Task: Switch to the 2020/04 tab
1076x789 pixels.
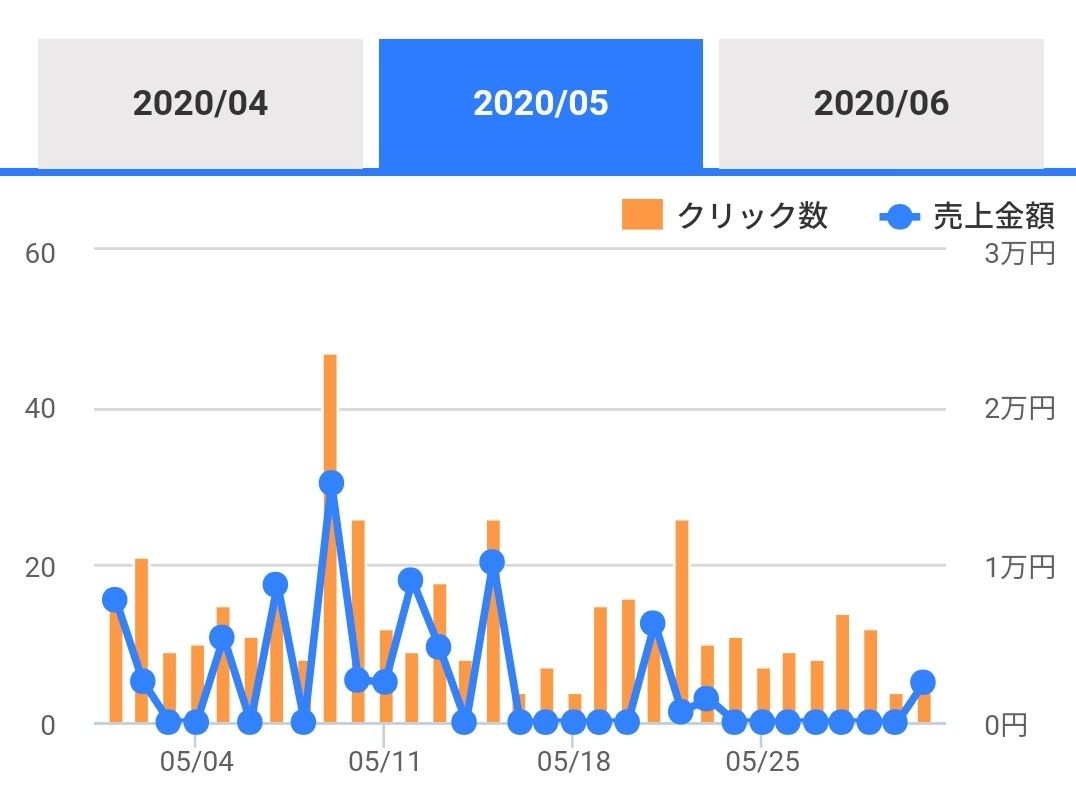Action: click(200, 103)
